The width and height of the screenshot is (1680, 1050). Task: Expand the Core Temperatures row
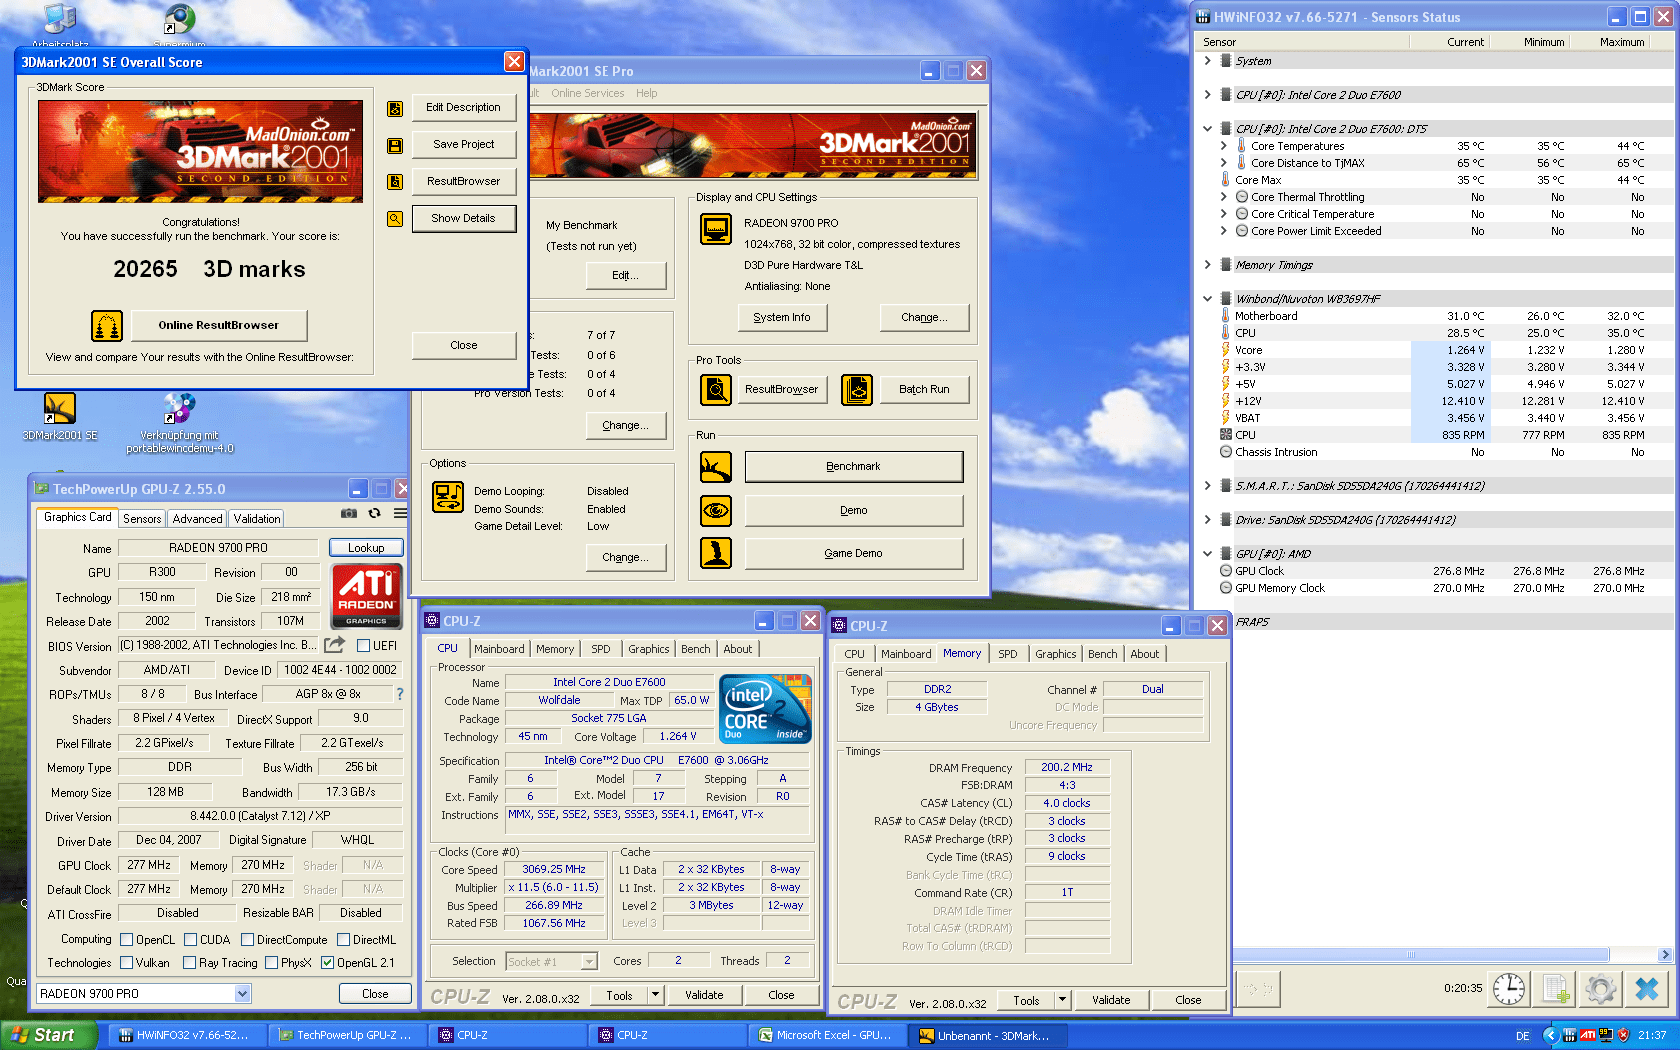click(1224, 146)
